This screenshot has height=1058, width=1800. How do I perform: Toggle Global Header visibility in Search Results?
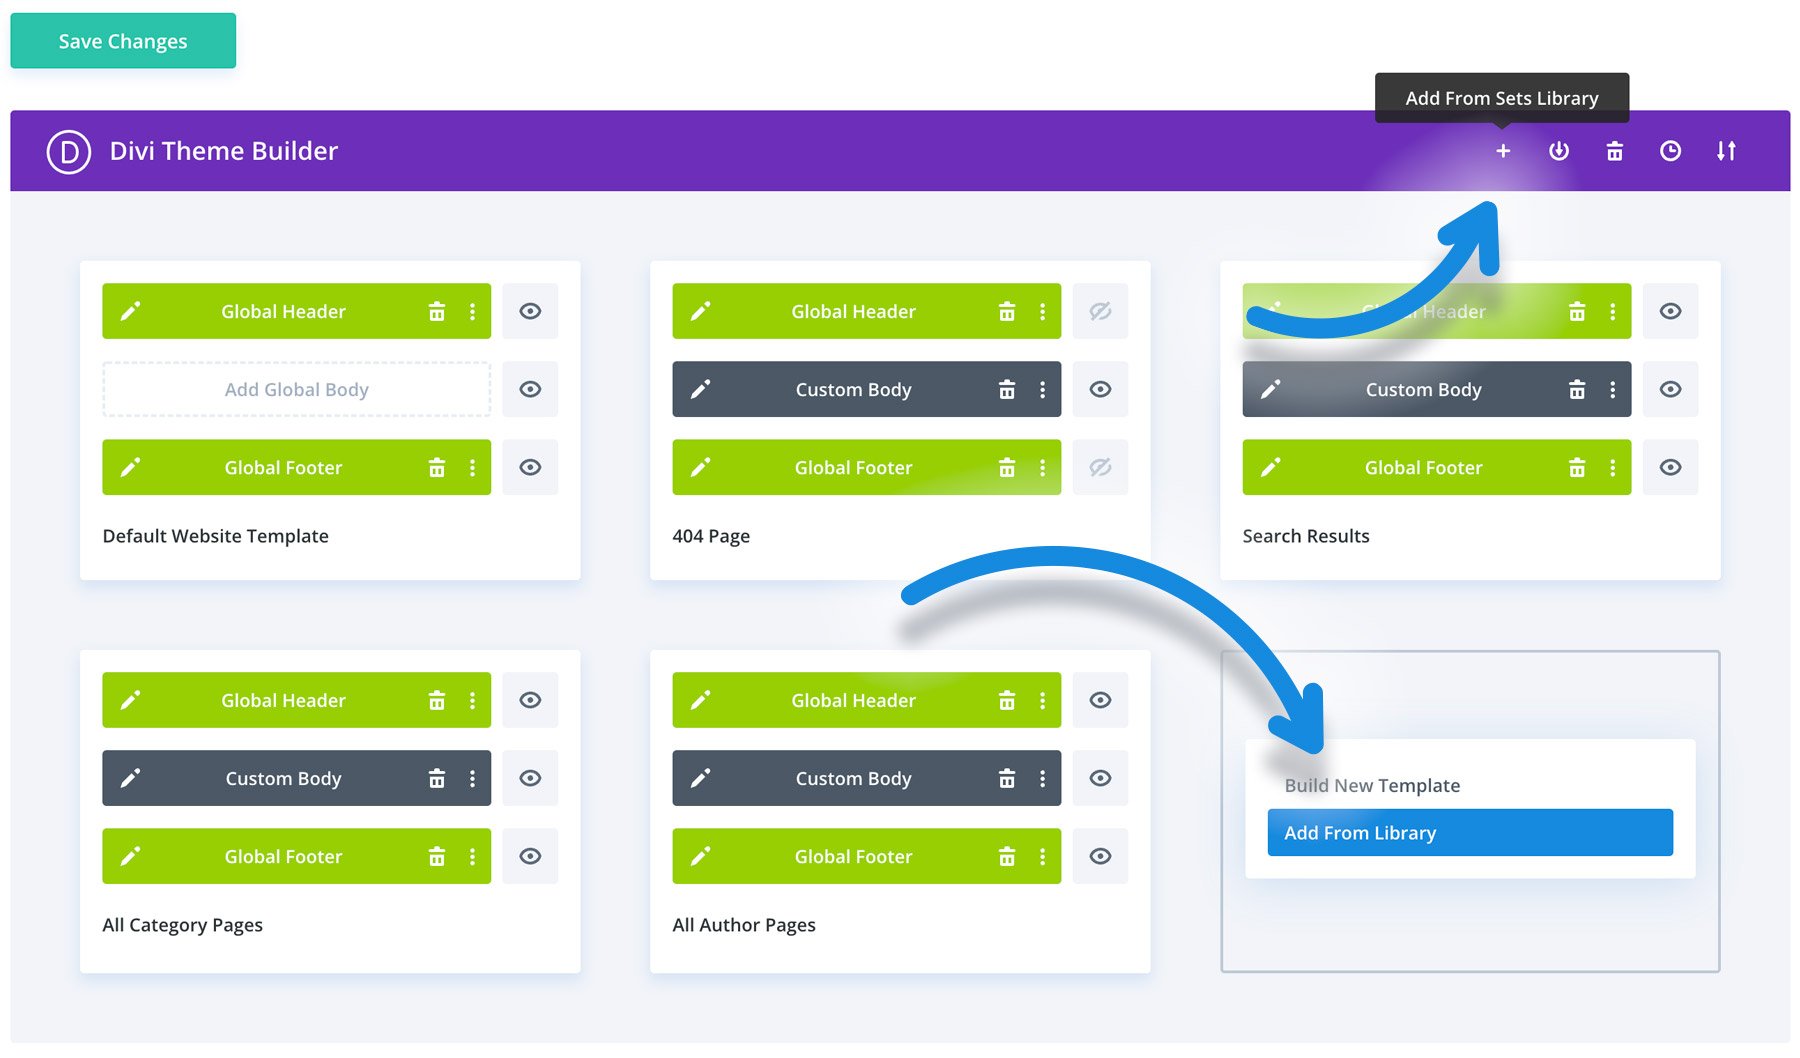1670,311
